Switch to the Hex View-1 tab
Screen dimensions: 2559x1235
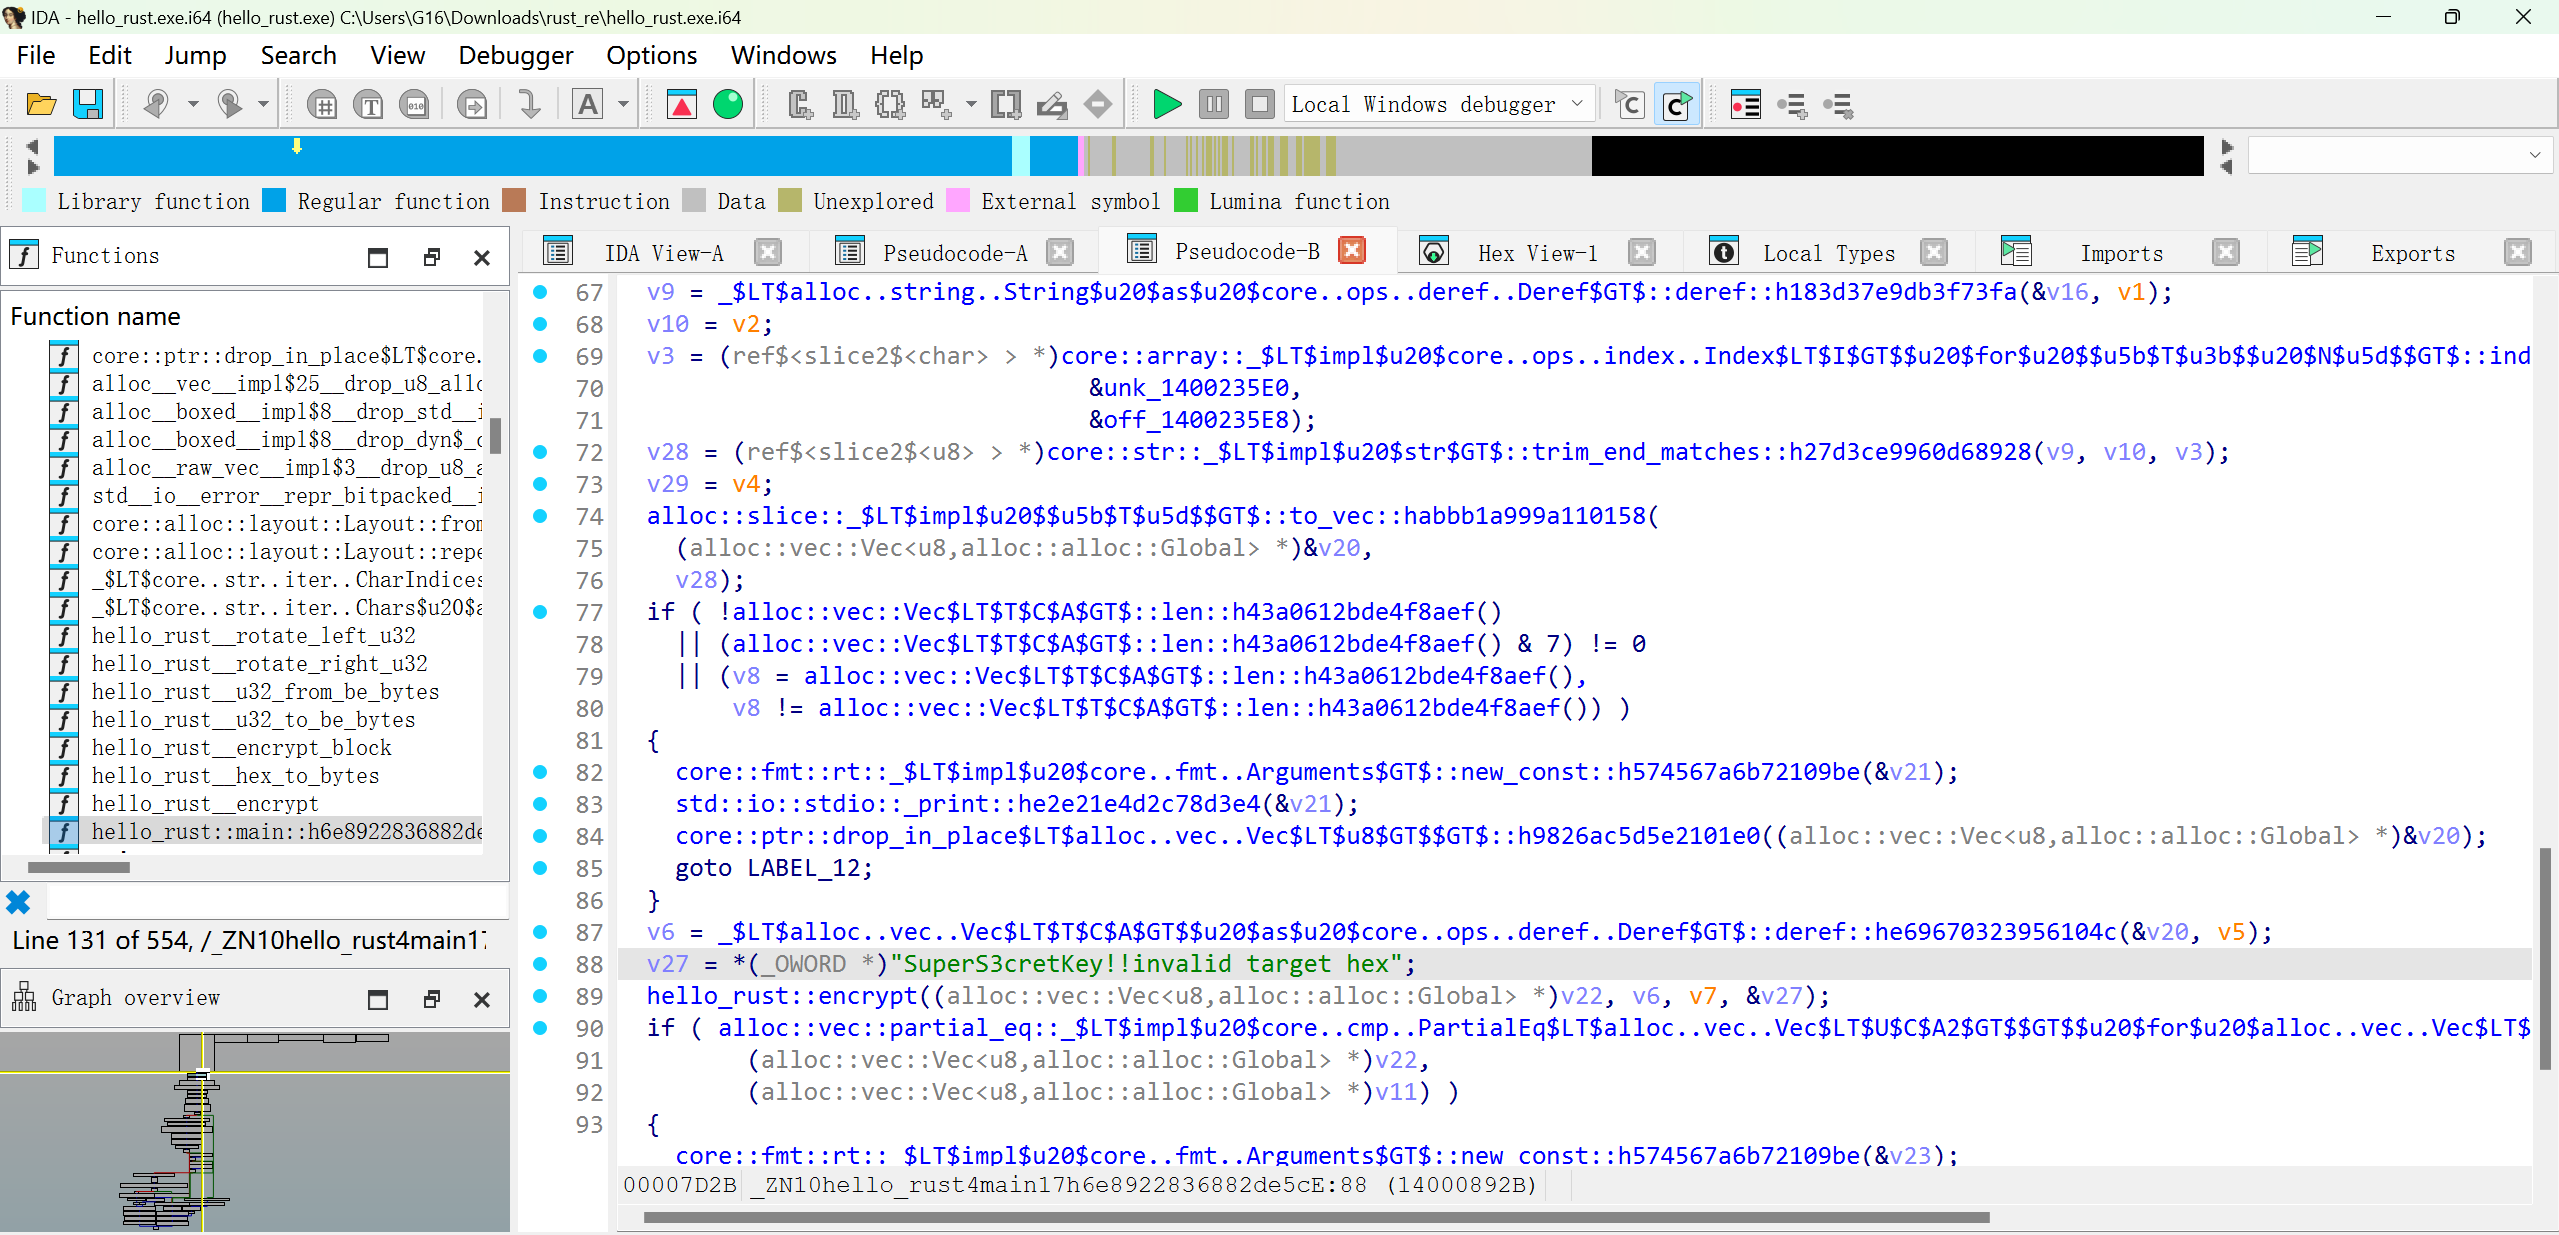[1536, 253]
